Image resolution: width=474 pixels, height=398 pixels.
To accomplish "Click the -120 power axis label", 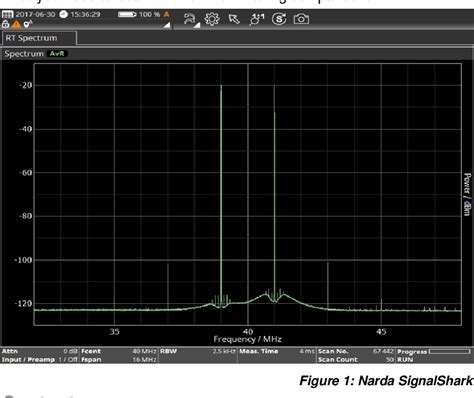I will click(23, 304).
